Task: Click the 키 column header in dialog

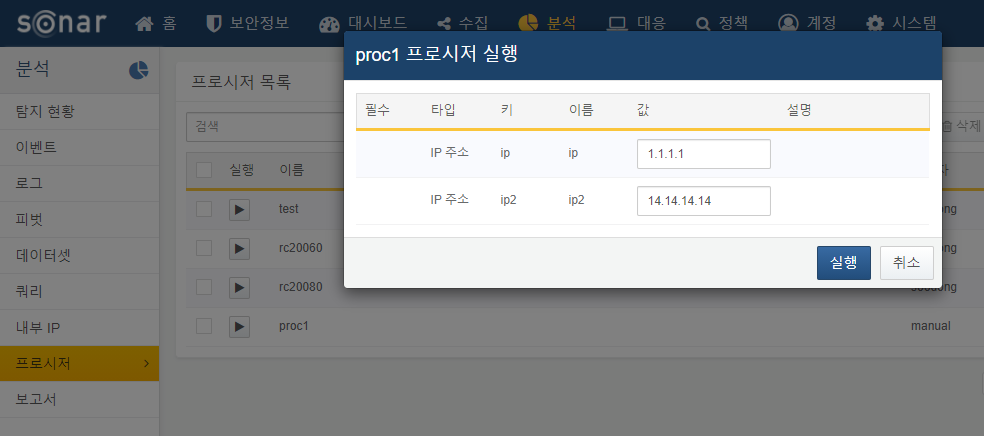Action: 506,110
